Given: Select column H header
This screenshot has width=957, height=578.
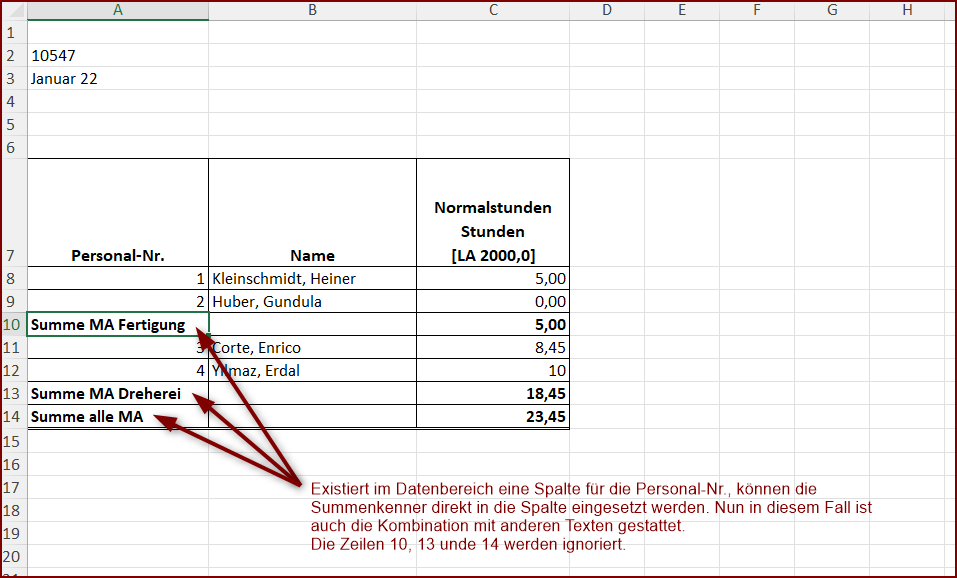Looking at the screenshot, I should 906,10.
